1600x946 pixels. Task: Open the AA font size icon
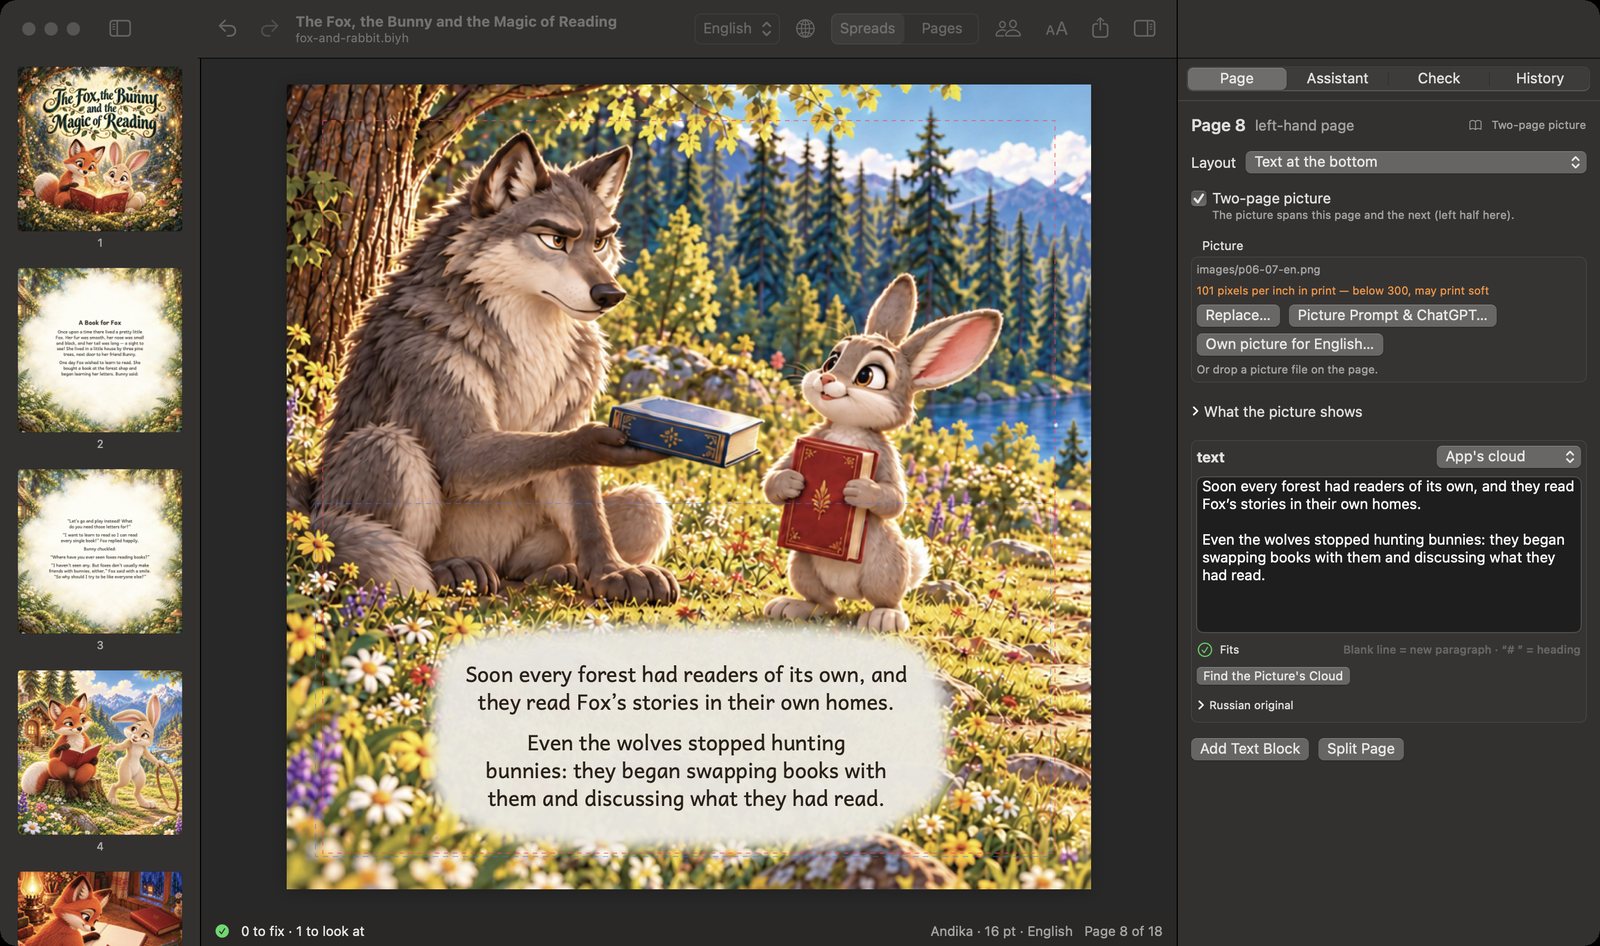pyautogui.click(x=1056, y=29)
